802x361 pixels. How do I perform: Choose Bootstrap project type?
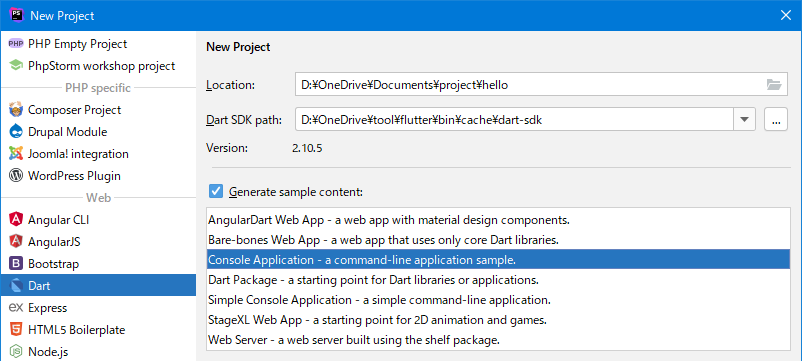98,264
